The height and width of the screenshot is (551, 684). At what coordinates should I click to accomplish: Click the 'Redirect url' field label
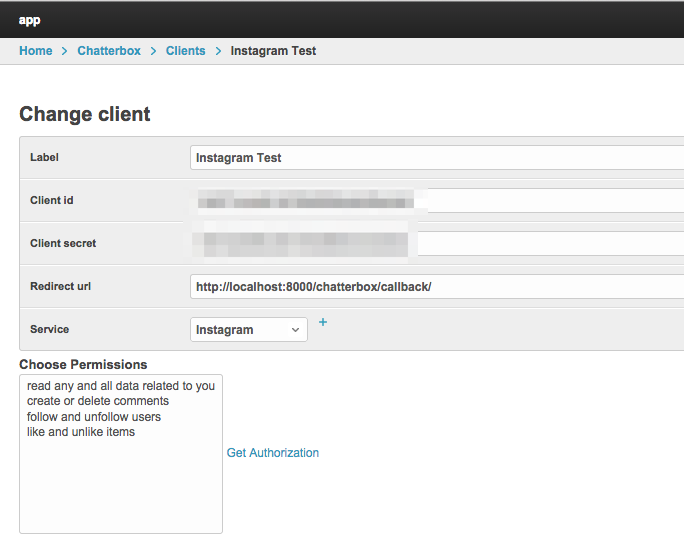(60, 287)
